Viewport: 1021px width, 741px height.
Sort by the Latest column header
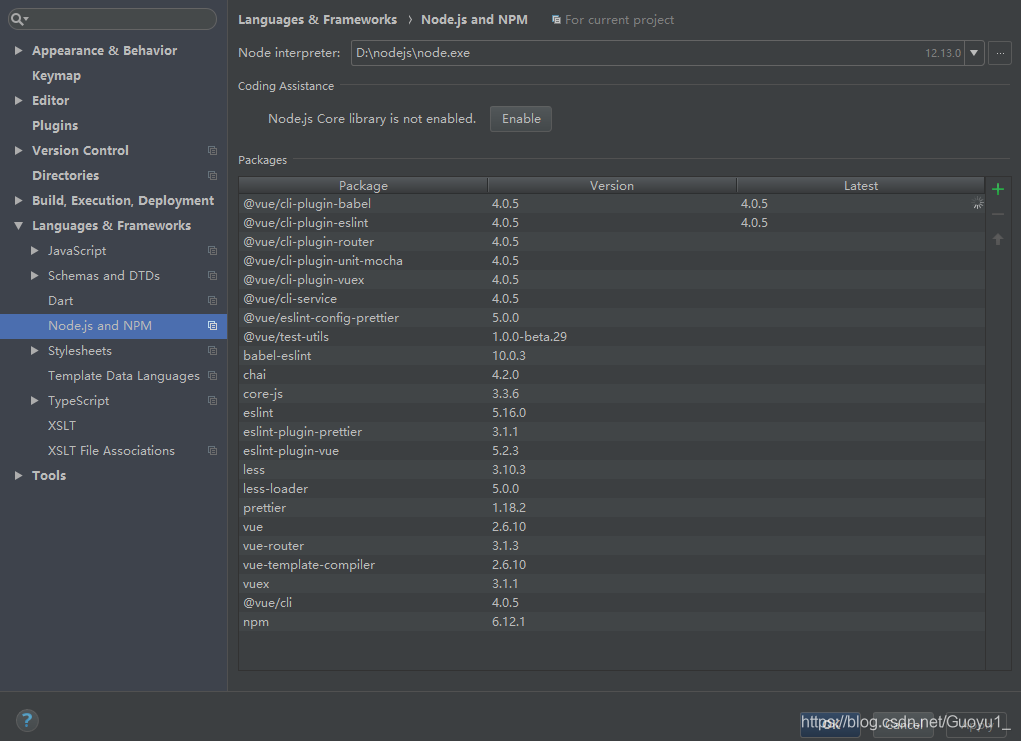coord(860,186)
